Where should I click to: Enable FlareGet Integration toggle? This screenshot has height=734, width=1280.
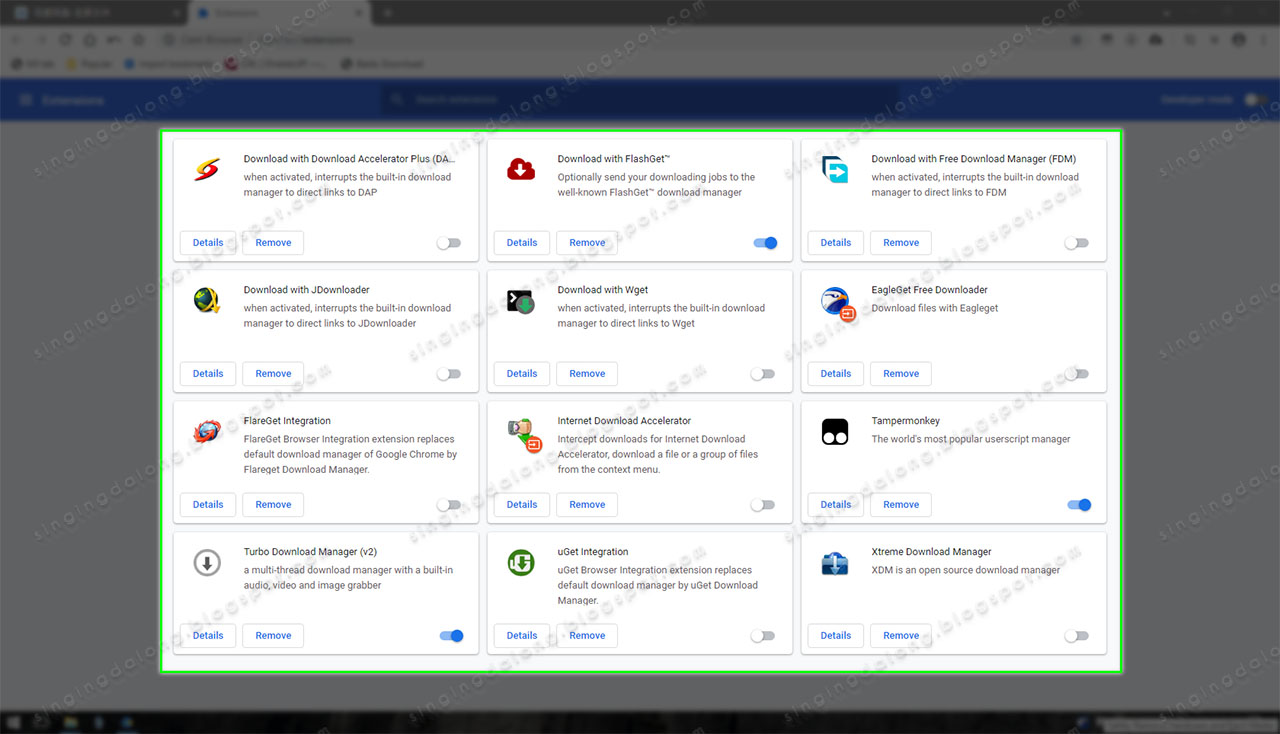(x=449, y=505)
